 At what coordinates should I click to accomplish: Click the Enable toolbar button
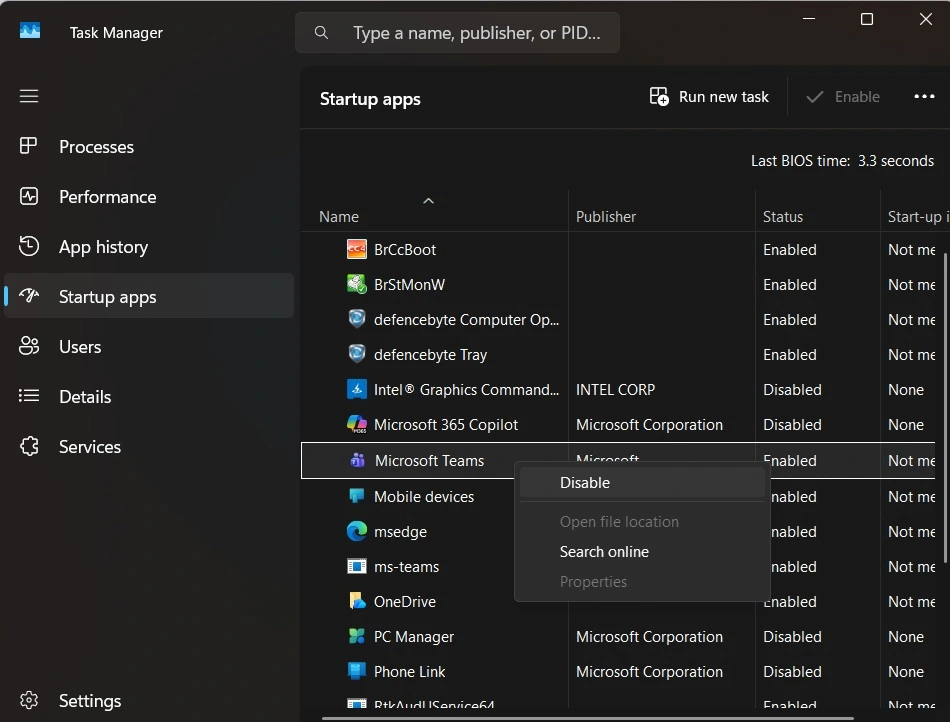click(843, 96)
